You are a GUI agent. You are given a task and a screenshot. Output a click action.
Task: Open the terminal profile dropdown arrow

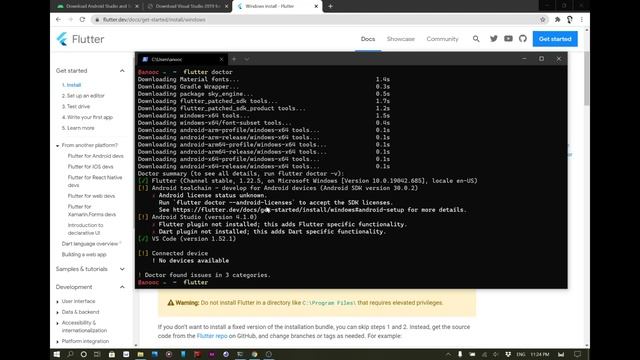click(247, 59)
